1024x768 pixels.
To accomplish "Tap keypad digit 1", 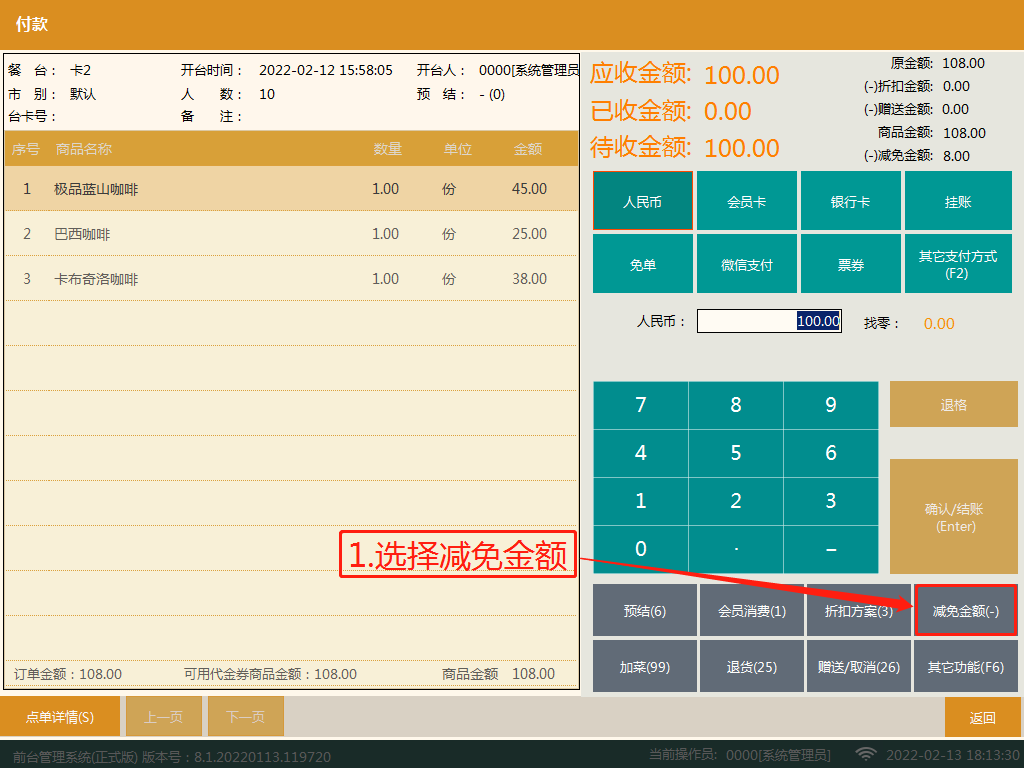I will pos(641,501).
